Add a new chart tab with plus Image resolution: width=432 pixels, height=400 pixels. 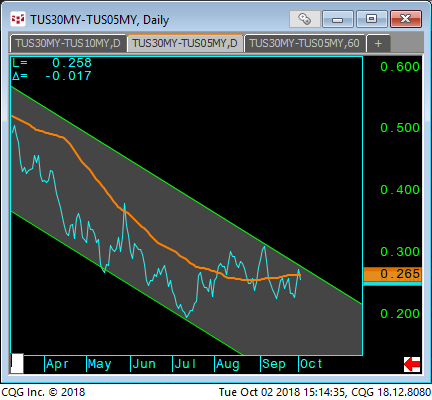click(378, 44)
